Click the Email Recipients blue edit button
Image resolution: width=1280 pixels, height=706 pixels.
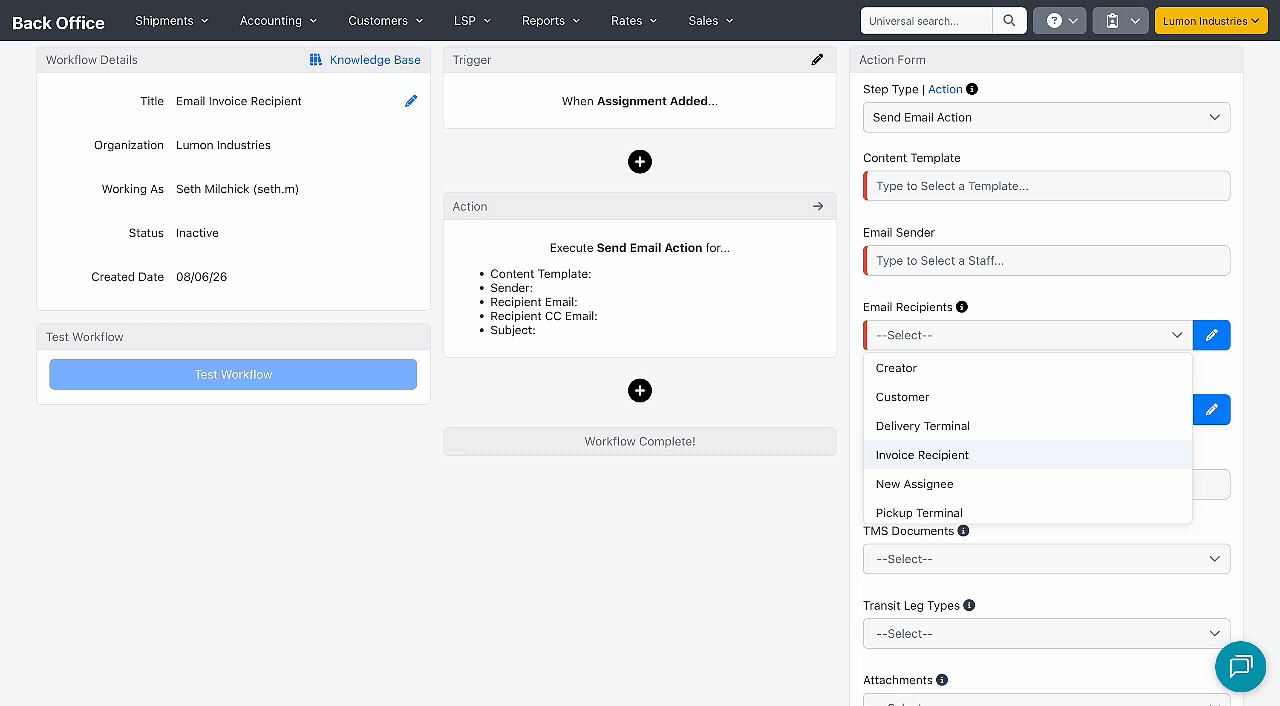(x=1212, y=335)
